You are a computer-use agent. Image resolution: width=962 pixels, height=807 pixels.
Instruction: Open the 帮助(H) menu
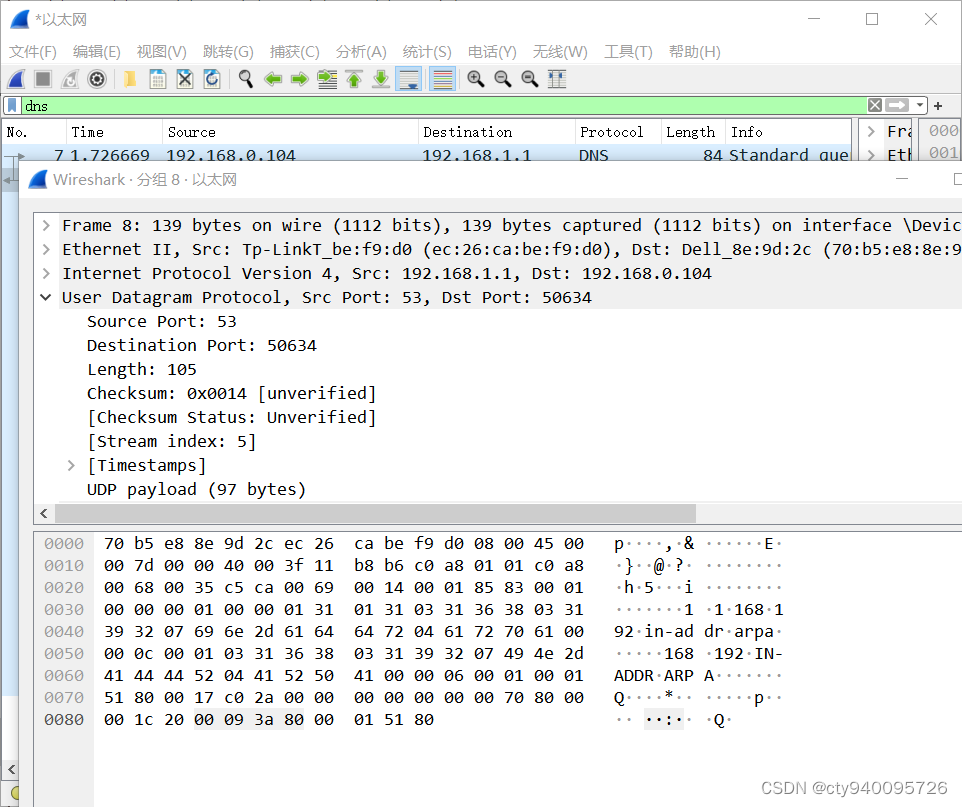[x=695, y=52]
